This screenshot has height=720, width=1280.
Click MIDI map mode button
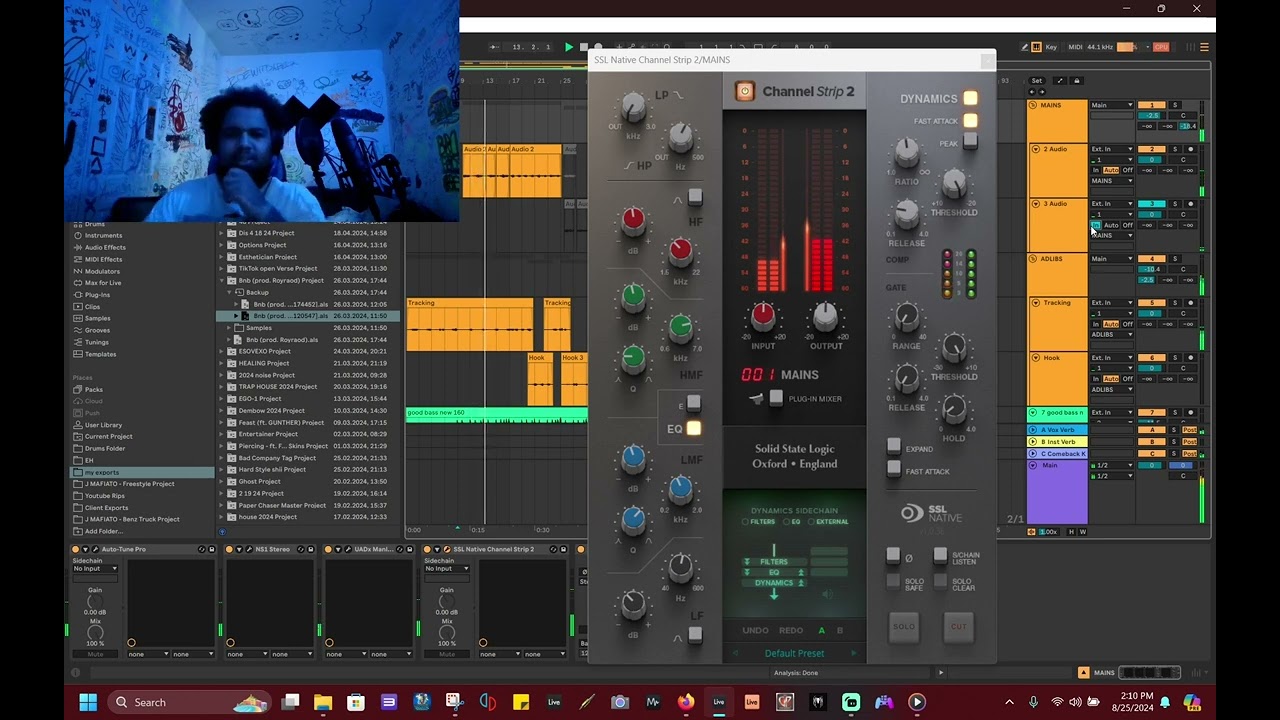point(1075,47)
